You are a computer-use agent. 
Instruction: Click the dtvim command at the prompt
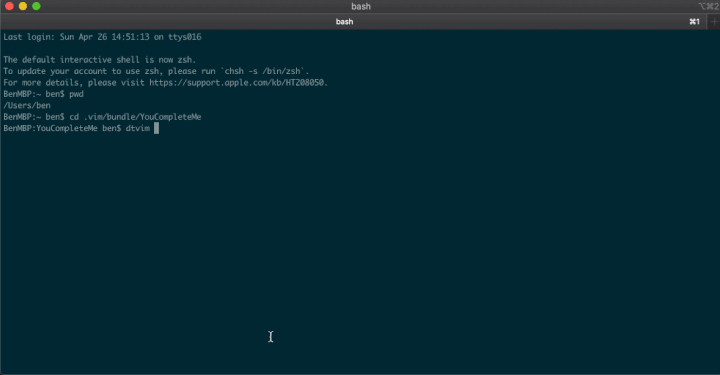click(x=138, y=129)
